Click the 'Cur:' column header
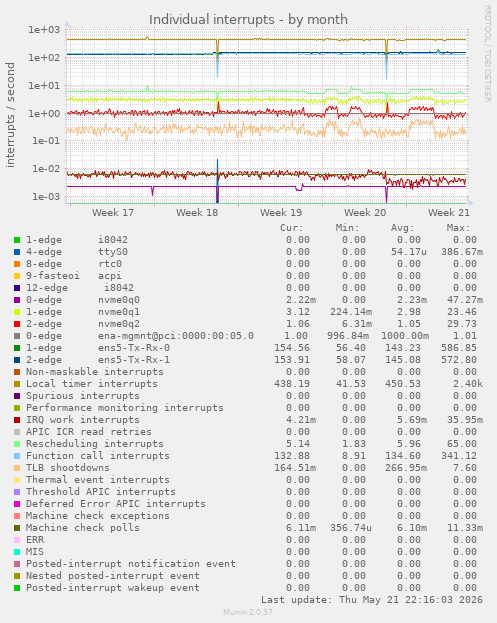The width and height of the screenshot is (497, 623). click(292, 228)
